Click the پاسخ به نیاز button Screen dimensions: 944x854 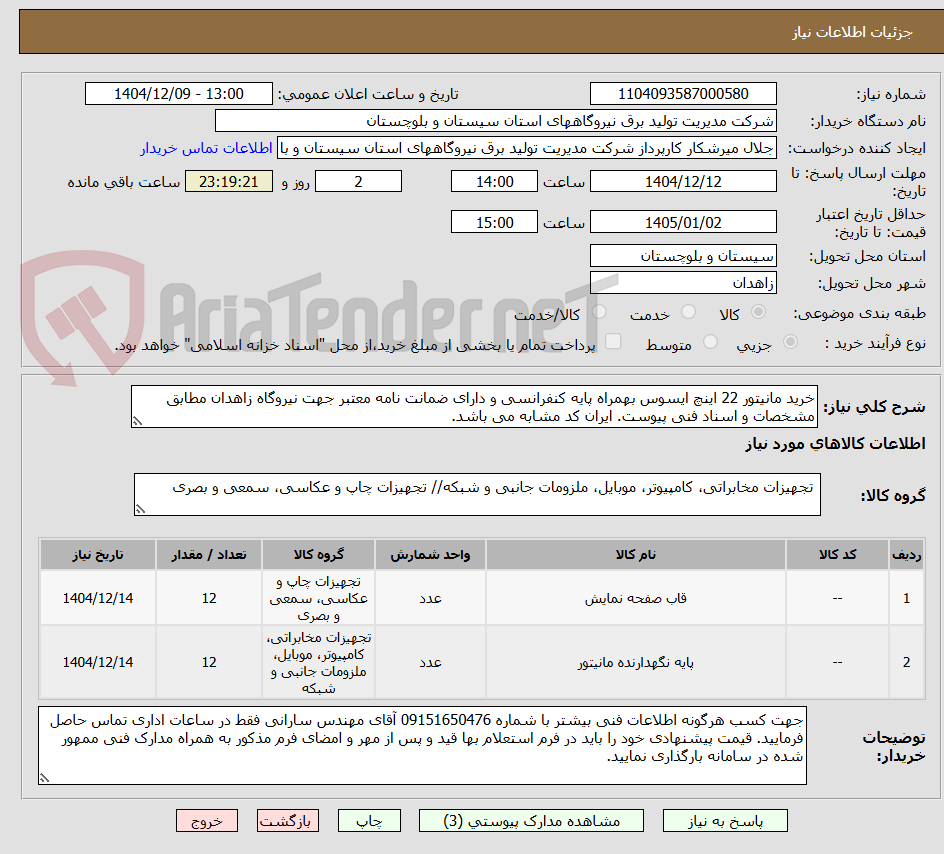click(x=725, y=821)
